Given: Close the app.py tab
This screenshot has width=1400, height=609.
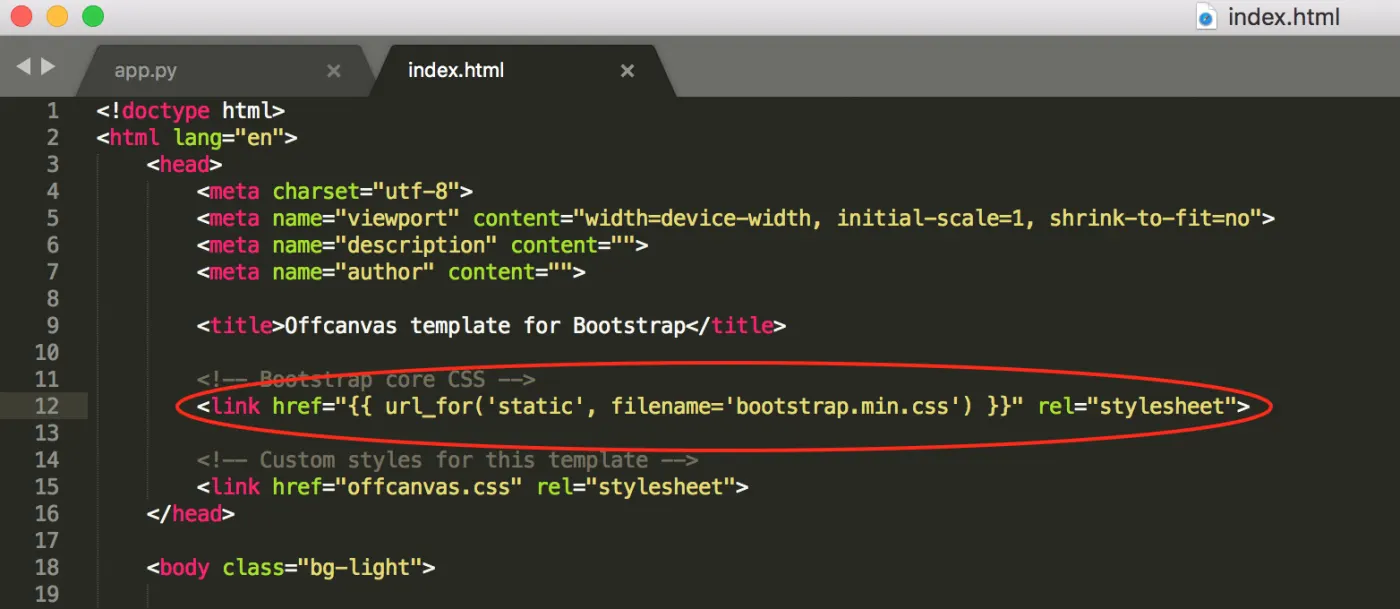Looking at the screenshot, I should (334, 71).
